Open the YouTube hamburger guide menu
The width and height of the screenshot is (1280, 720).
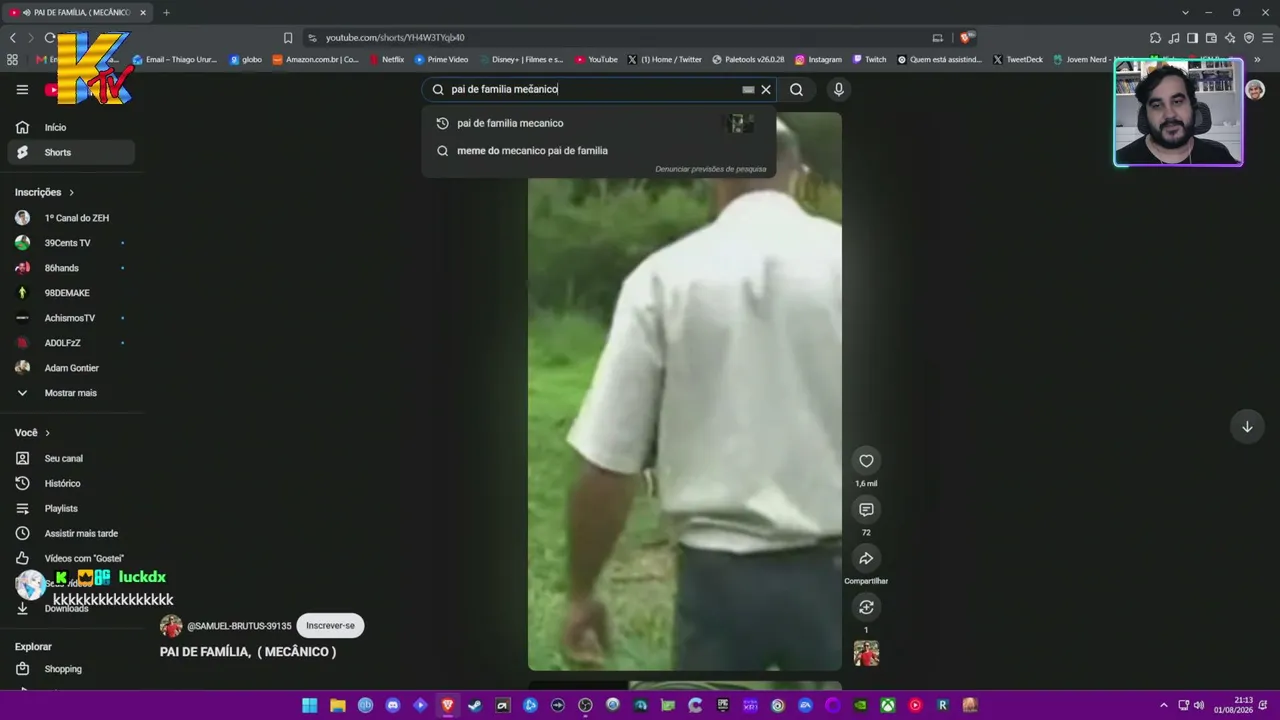[x=22, y=89]
